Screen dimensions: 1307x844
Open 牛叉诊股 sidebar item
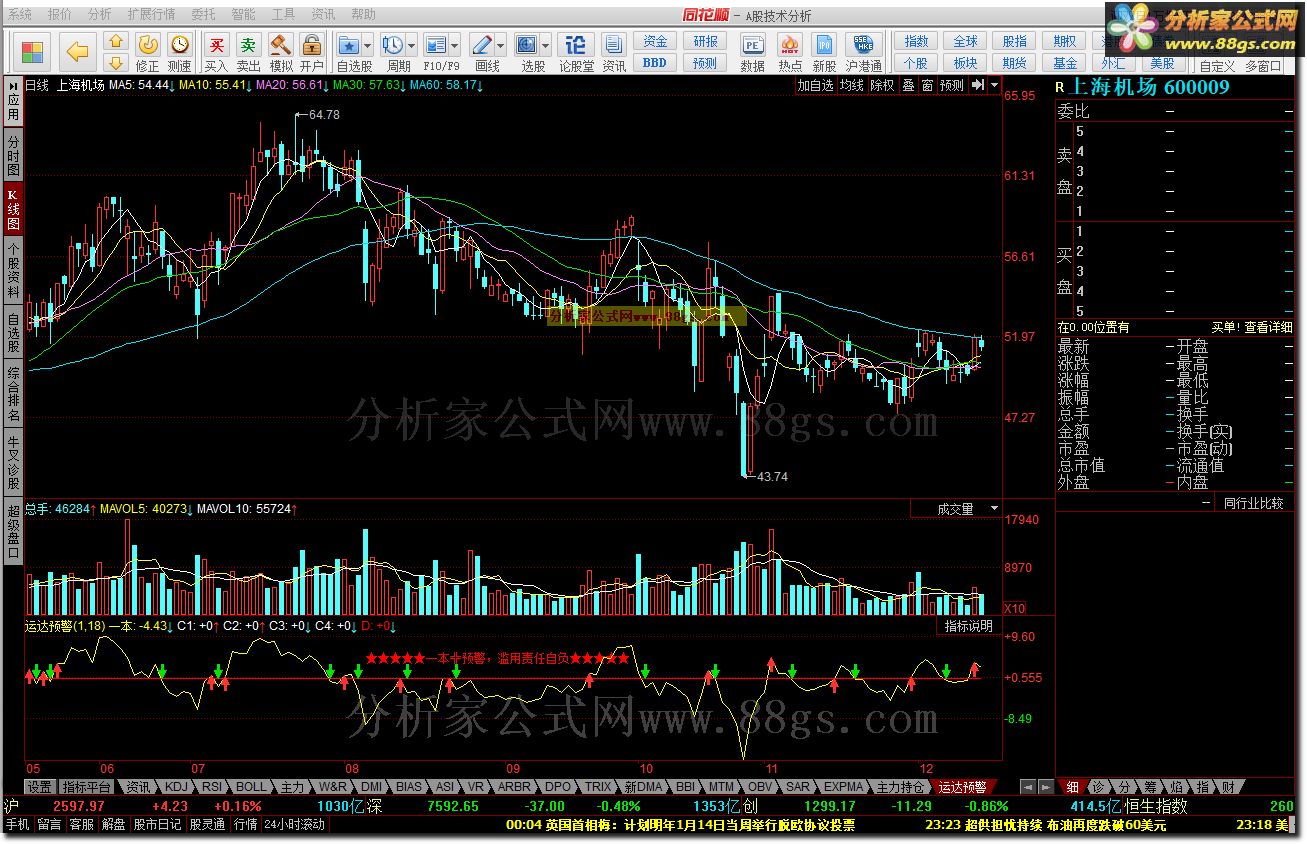tap(13, 461)
